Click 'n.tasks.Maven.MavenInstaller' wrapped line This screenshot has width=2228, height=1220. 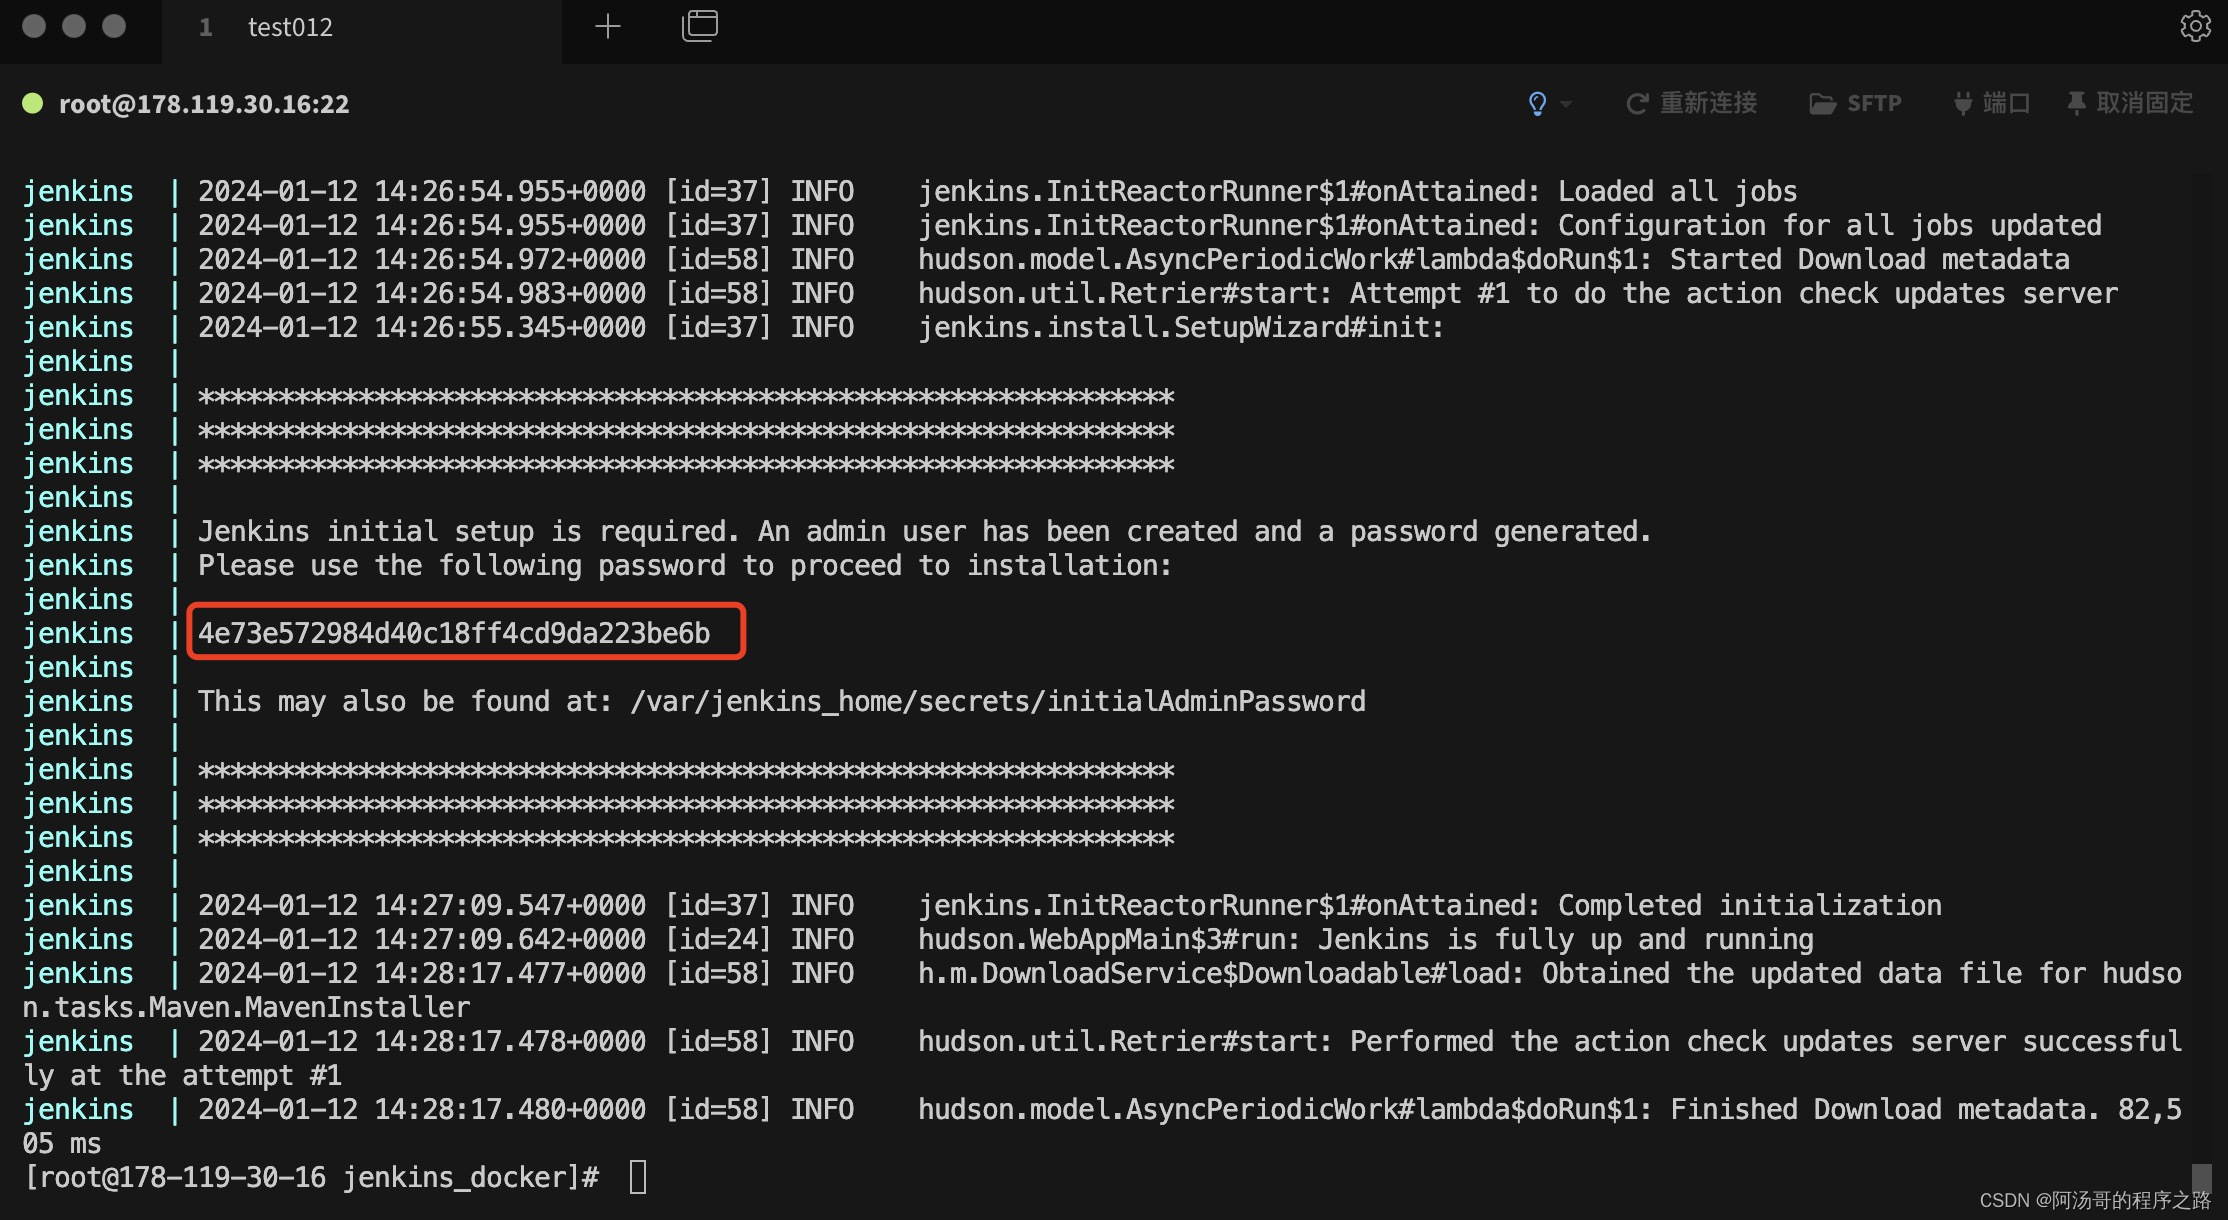click(x=246, y=1008)
